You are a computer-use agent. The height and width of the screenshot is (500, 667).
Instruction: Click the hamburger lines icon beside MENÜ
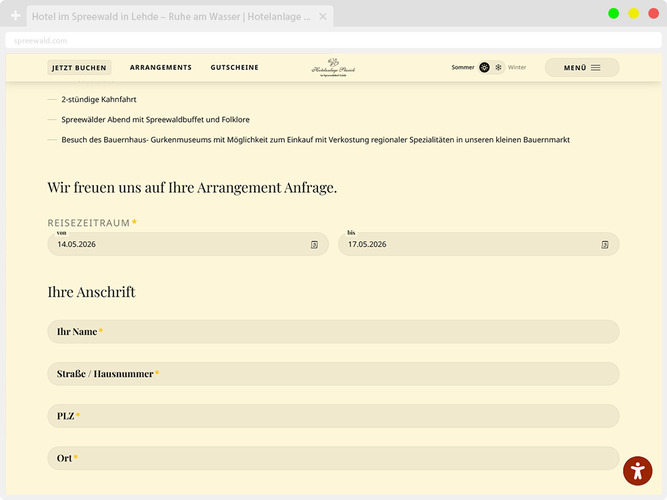point(596,68)
